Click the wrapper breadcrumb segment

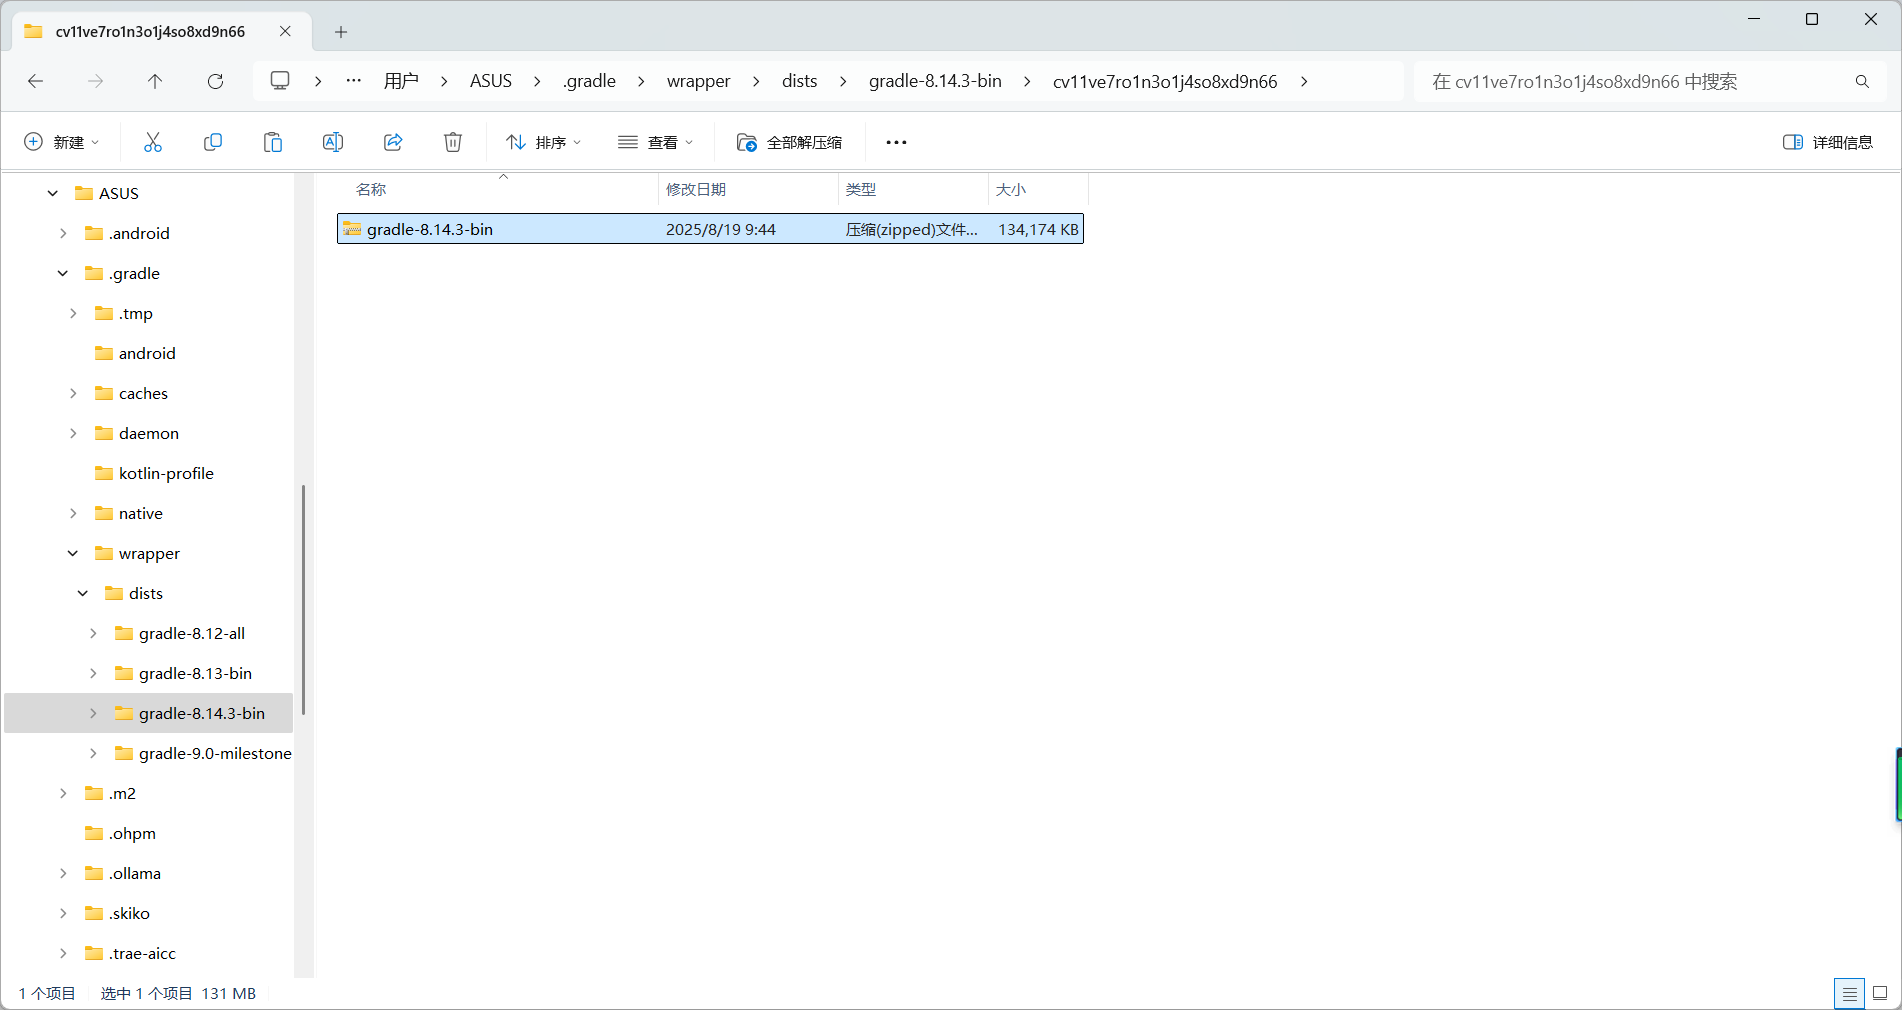coord(699,81)
